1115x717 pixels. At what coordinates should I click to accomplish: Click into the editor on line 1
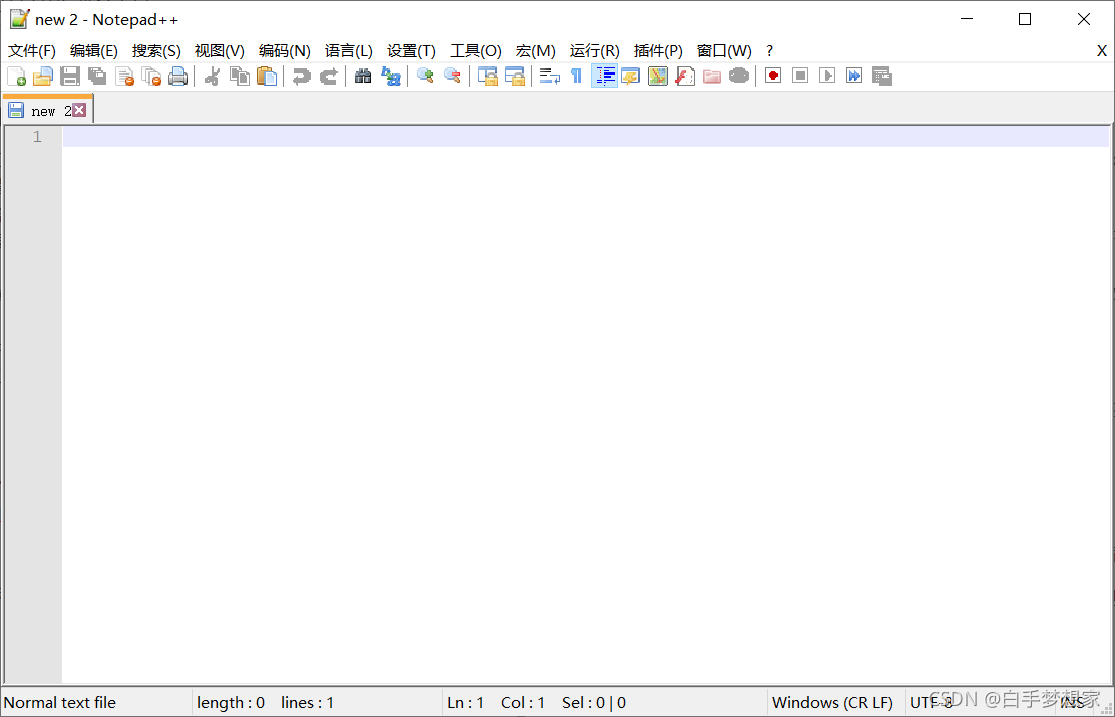(x=585, y=137)
